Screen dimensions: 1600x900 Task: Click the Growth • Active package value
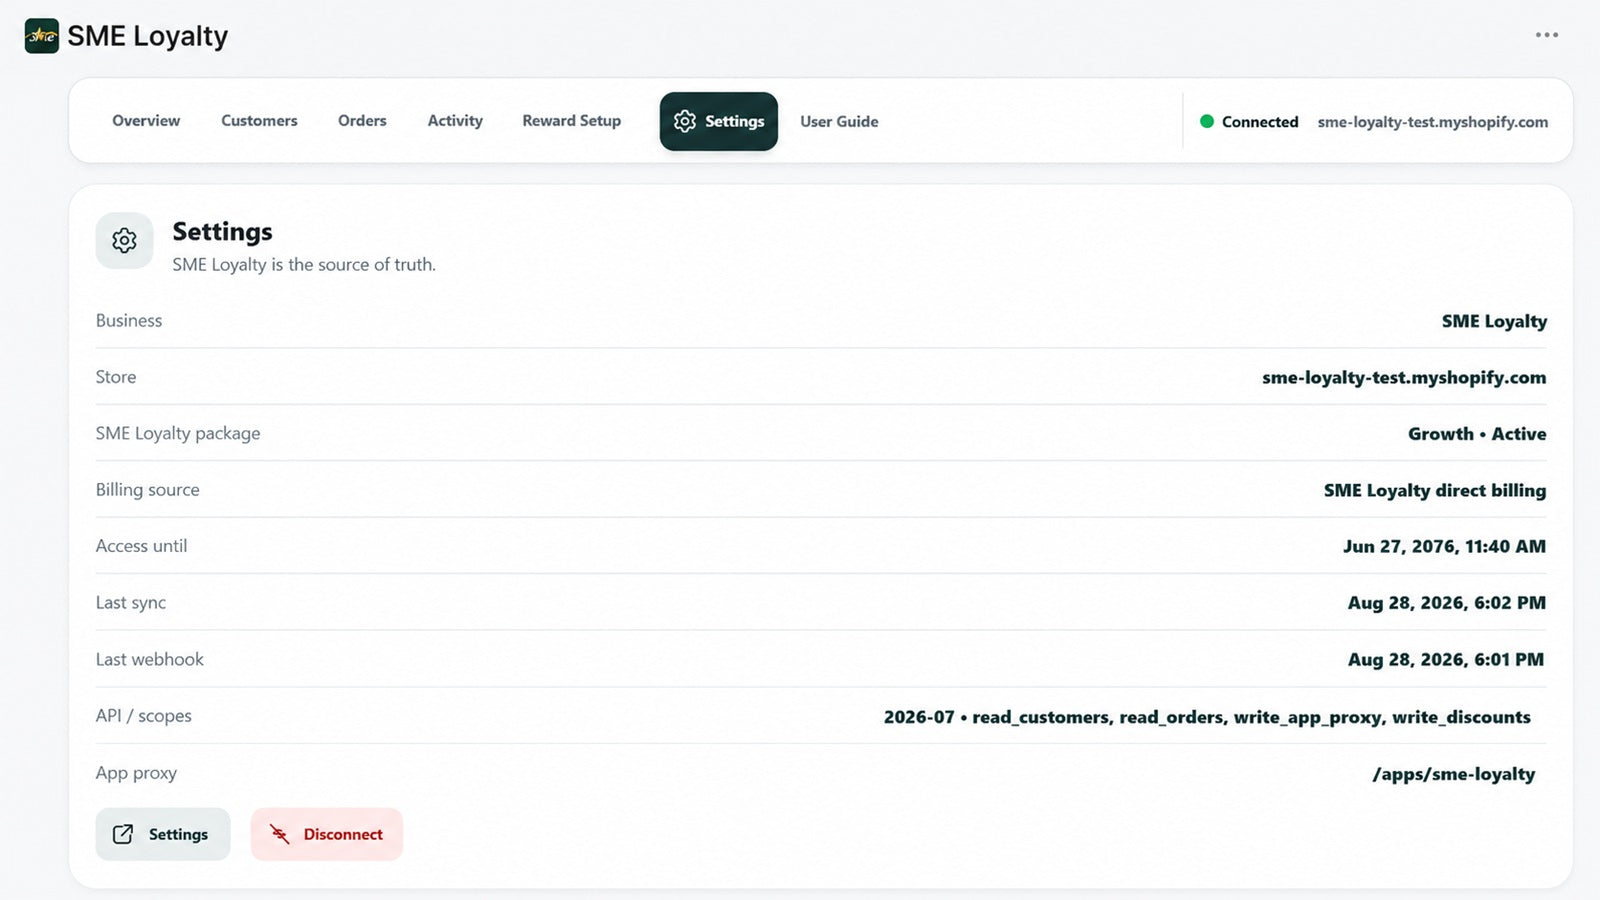click(x=1477, y=434)
